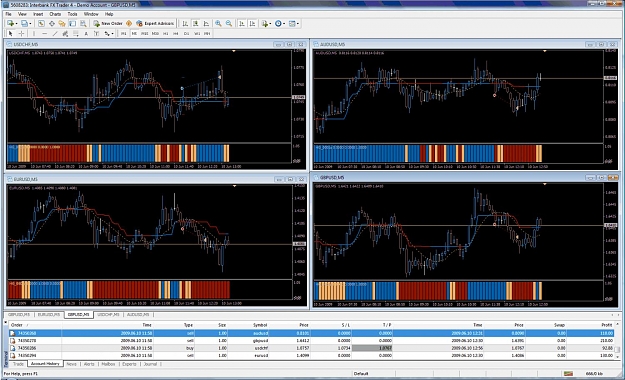The height and width of the screenshot is (380, 625).
Task: Open the Journal tab in Terminal
Action: tap(150, 364)
